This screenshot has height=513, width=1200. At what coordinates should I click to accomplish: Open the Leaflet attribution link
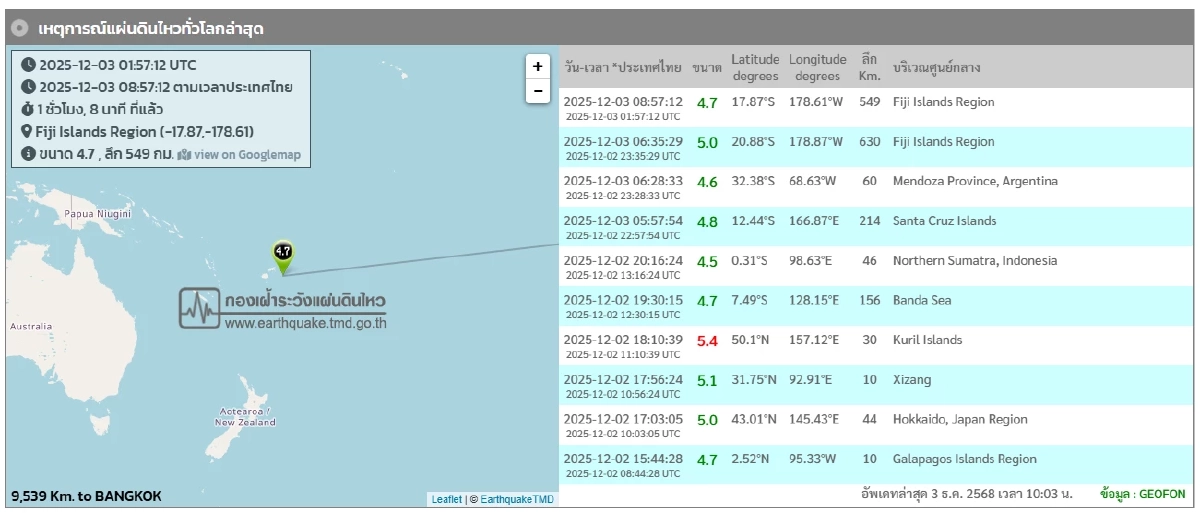446,499
